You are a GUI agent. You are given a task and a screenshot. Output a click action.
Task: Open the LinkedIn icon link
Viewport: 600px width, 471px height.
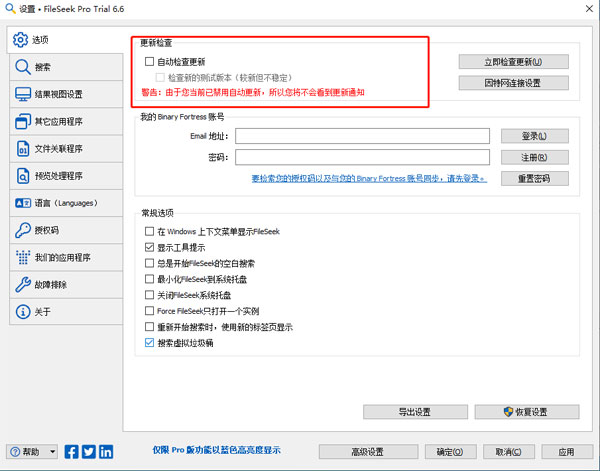[106, 452]
